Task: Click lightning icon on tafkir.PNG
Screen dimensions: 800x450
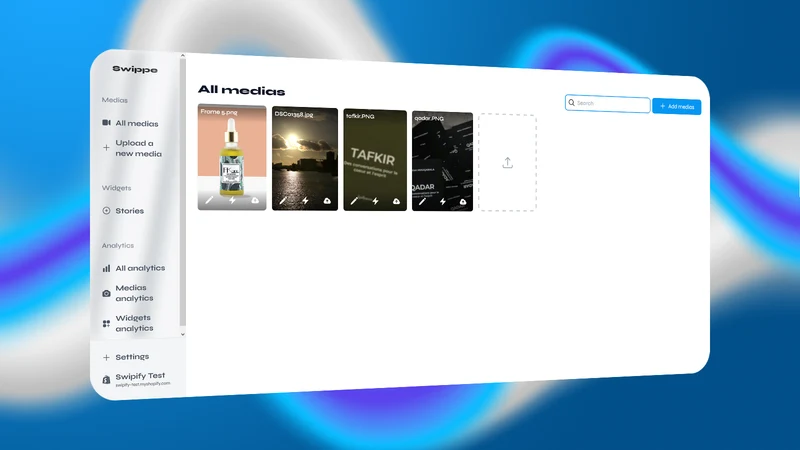Action: pos(376,202)
